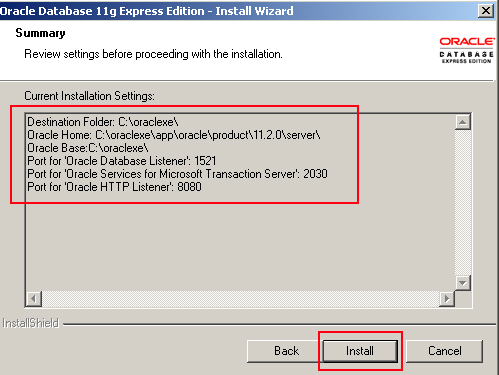This screenshot has width=499, height=375.
Task: Click empty area inside the settings text box
Action: click(x=240, y=247)
